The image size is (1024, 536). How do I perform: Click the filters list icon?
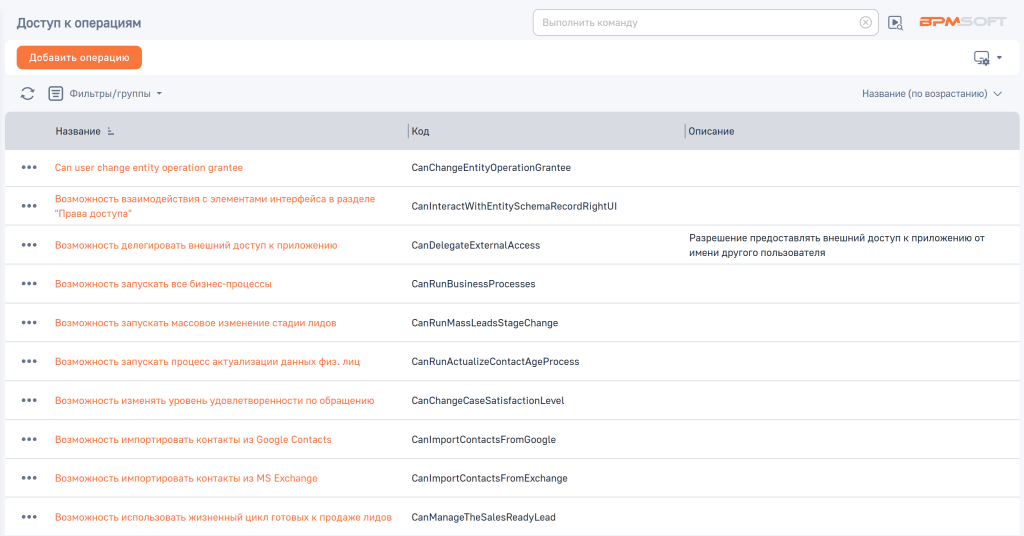(56, 93)
